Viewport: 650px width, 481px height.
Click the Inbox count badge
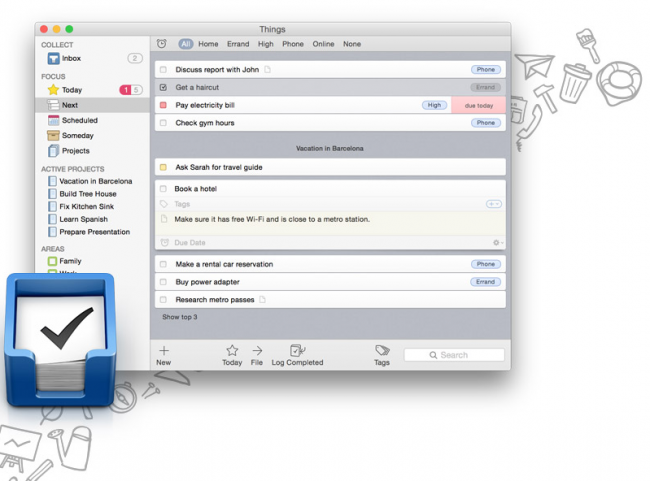(x=135, y=58)
